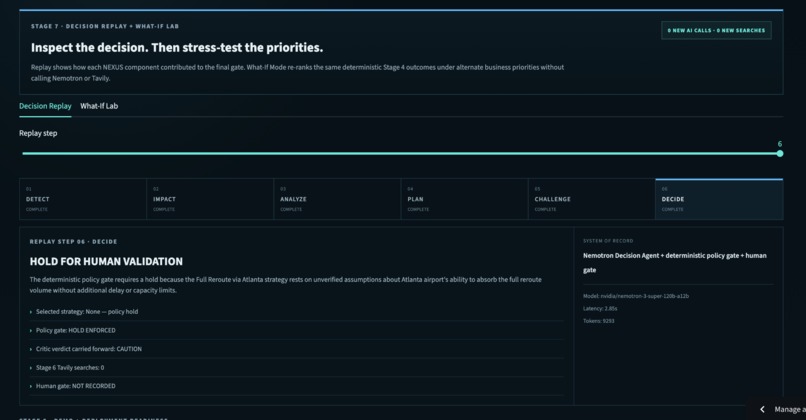Image resolution: width=806 pixels, height=420 pixels.
Task: Click the HOLD FOR HUMAN VALIDATION heading
Action: click(106, 261)
